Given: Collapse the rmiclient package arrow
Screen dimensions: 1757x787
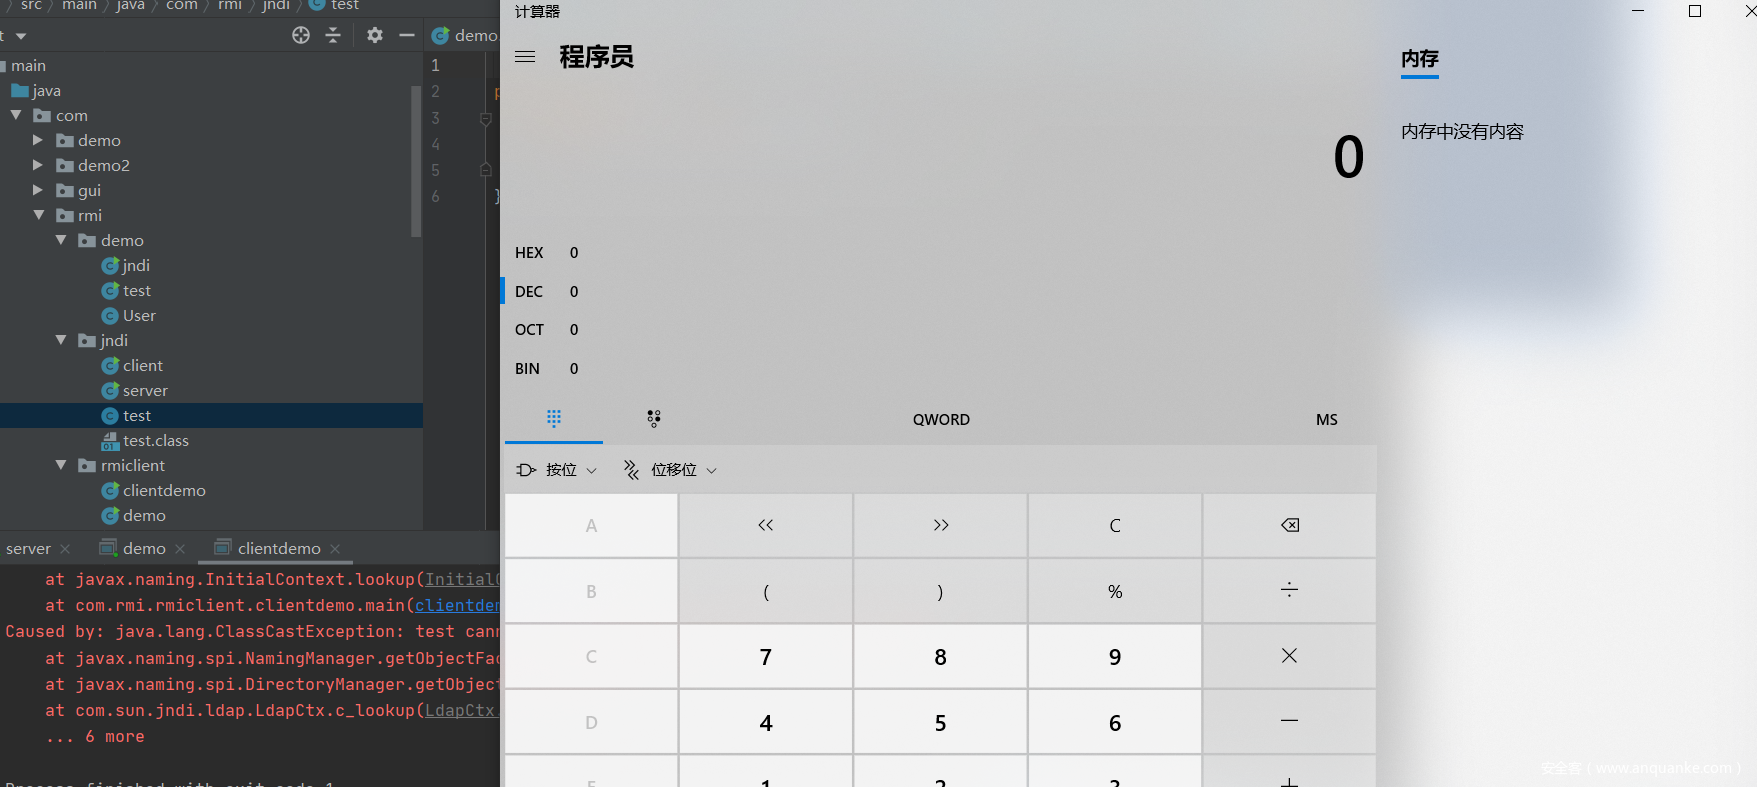Looking at the screenshot, I should click(x=61, y=465).
